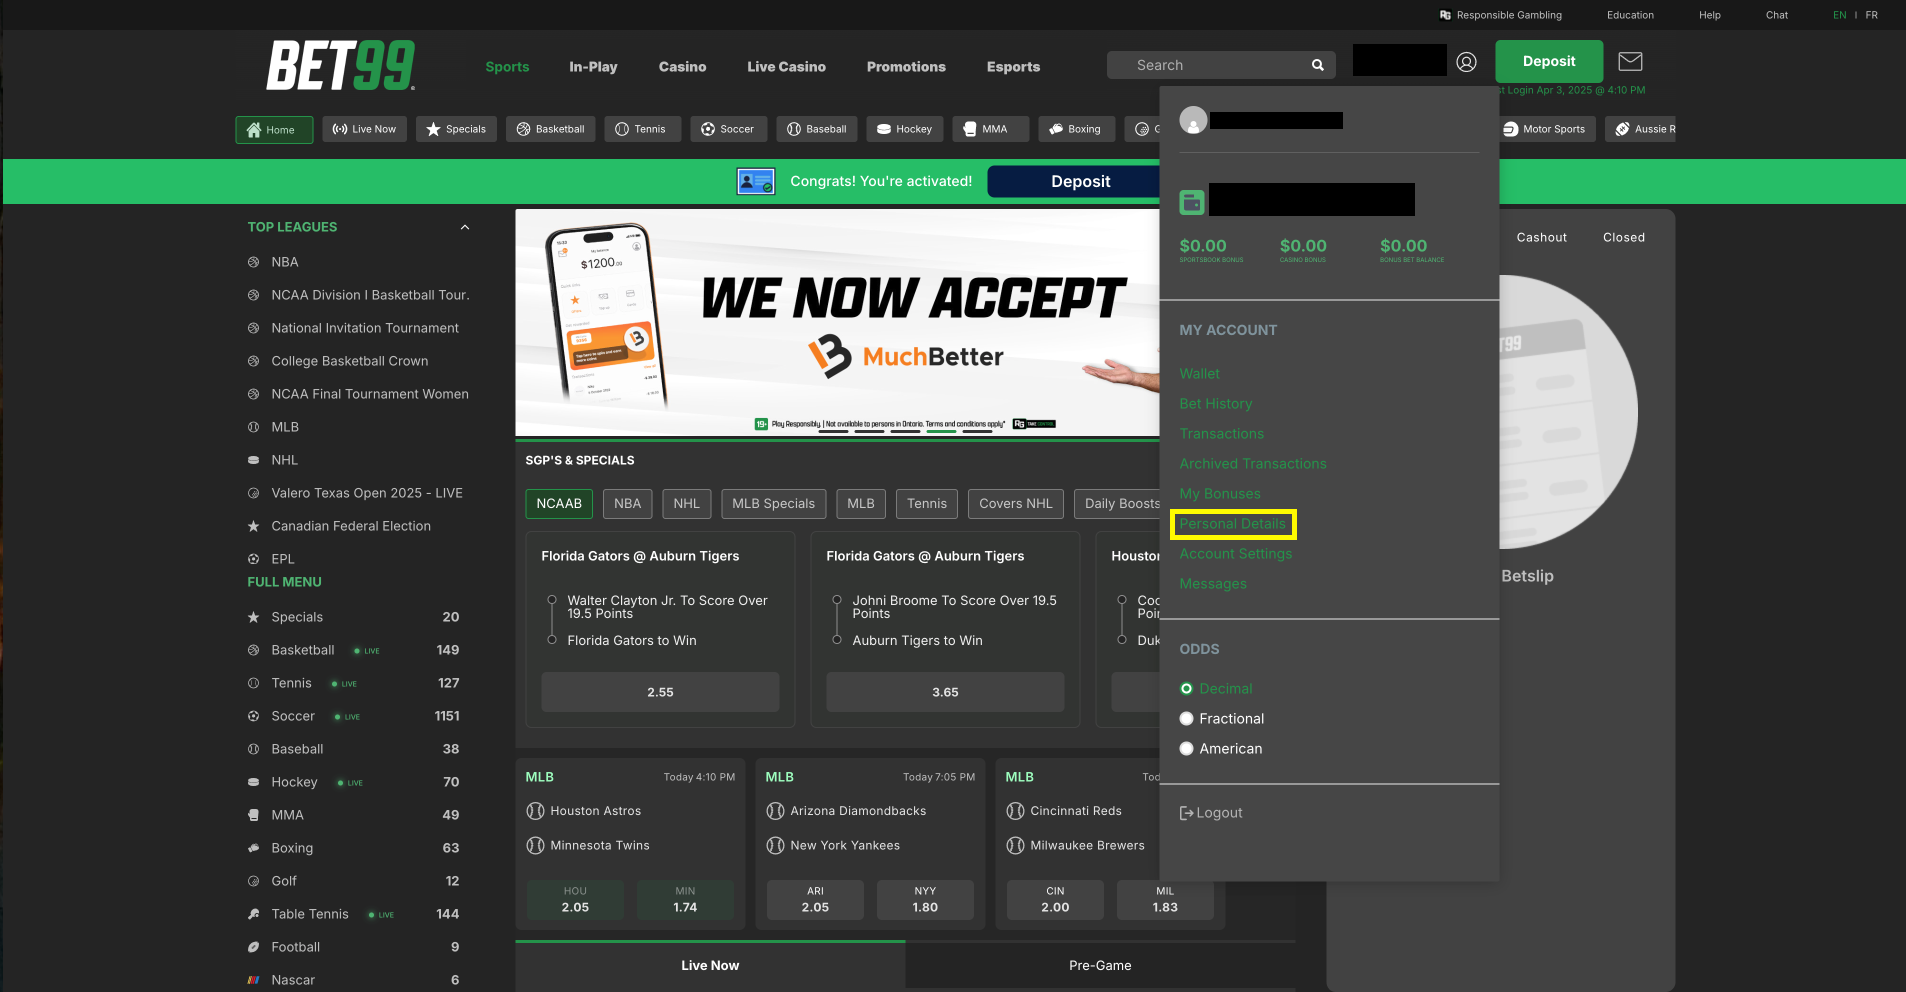The height and width of the screenshot is (992, 1906).
Task: Open the Sports main menu
Action: [507, 67]
